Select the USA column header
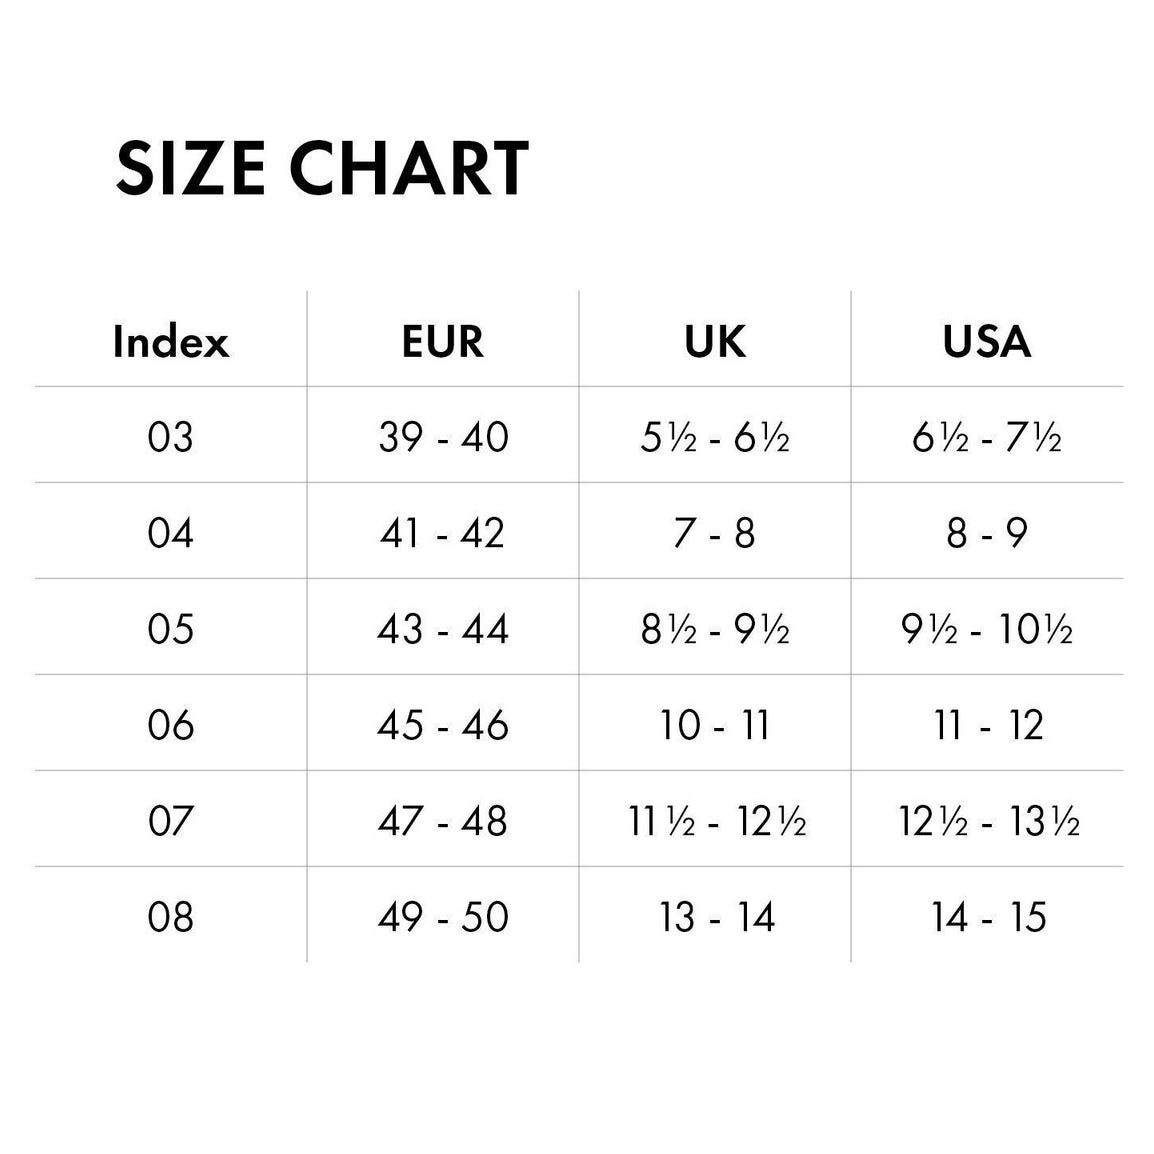Screen dimensions: 1154x1154 (x=987, y=342)
